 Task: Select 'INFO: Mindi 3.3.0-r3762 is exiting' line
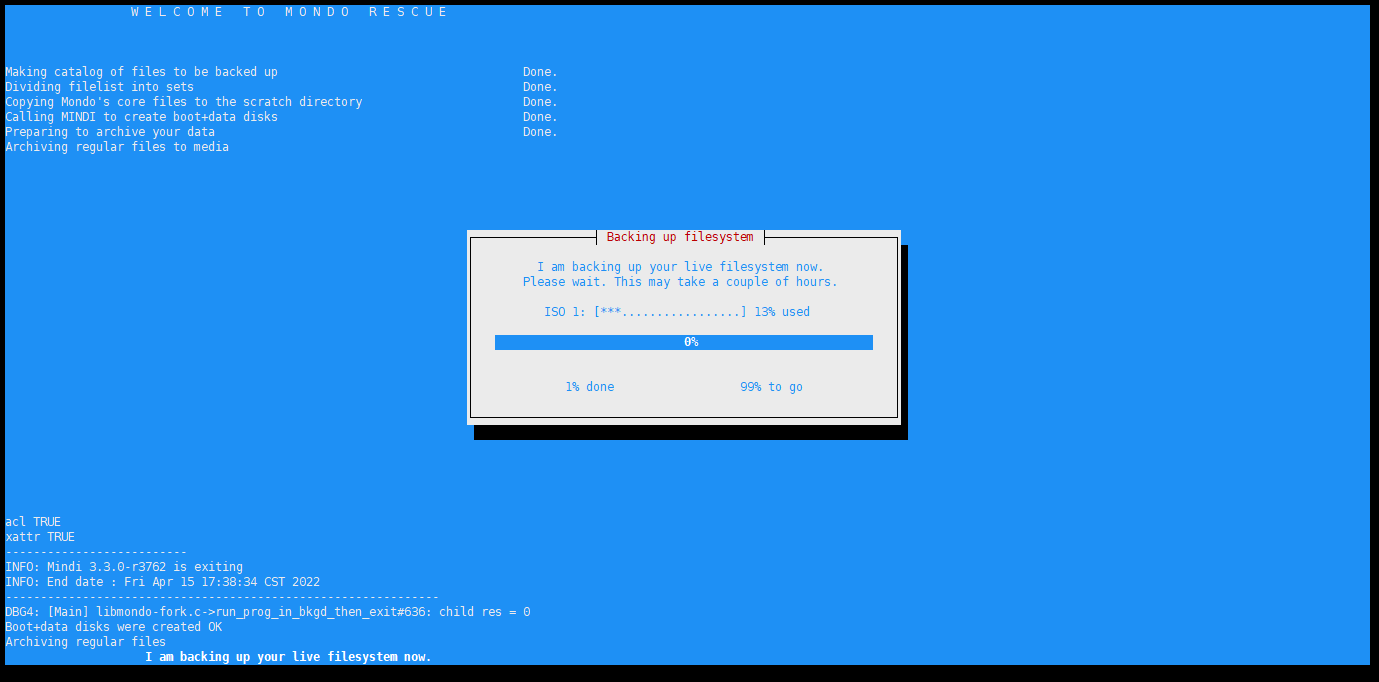[124, 567]
